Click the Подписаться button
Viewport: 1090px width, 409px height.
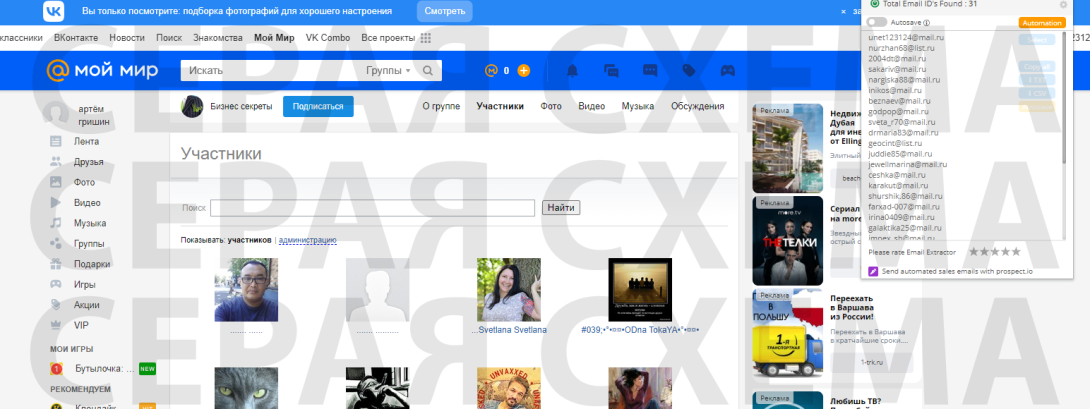(x=318, y=106)
